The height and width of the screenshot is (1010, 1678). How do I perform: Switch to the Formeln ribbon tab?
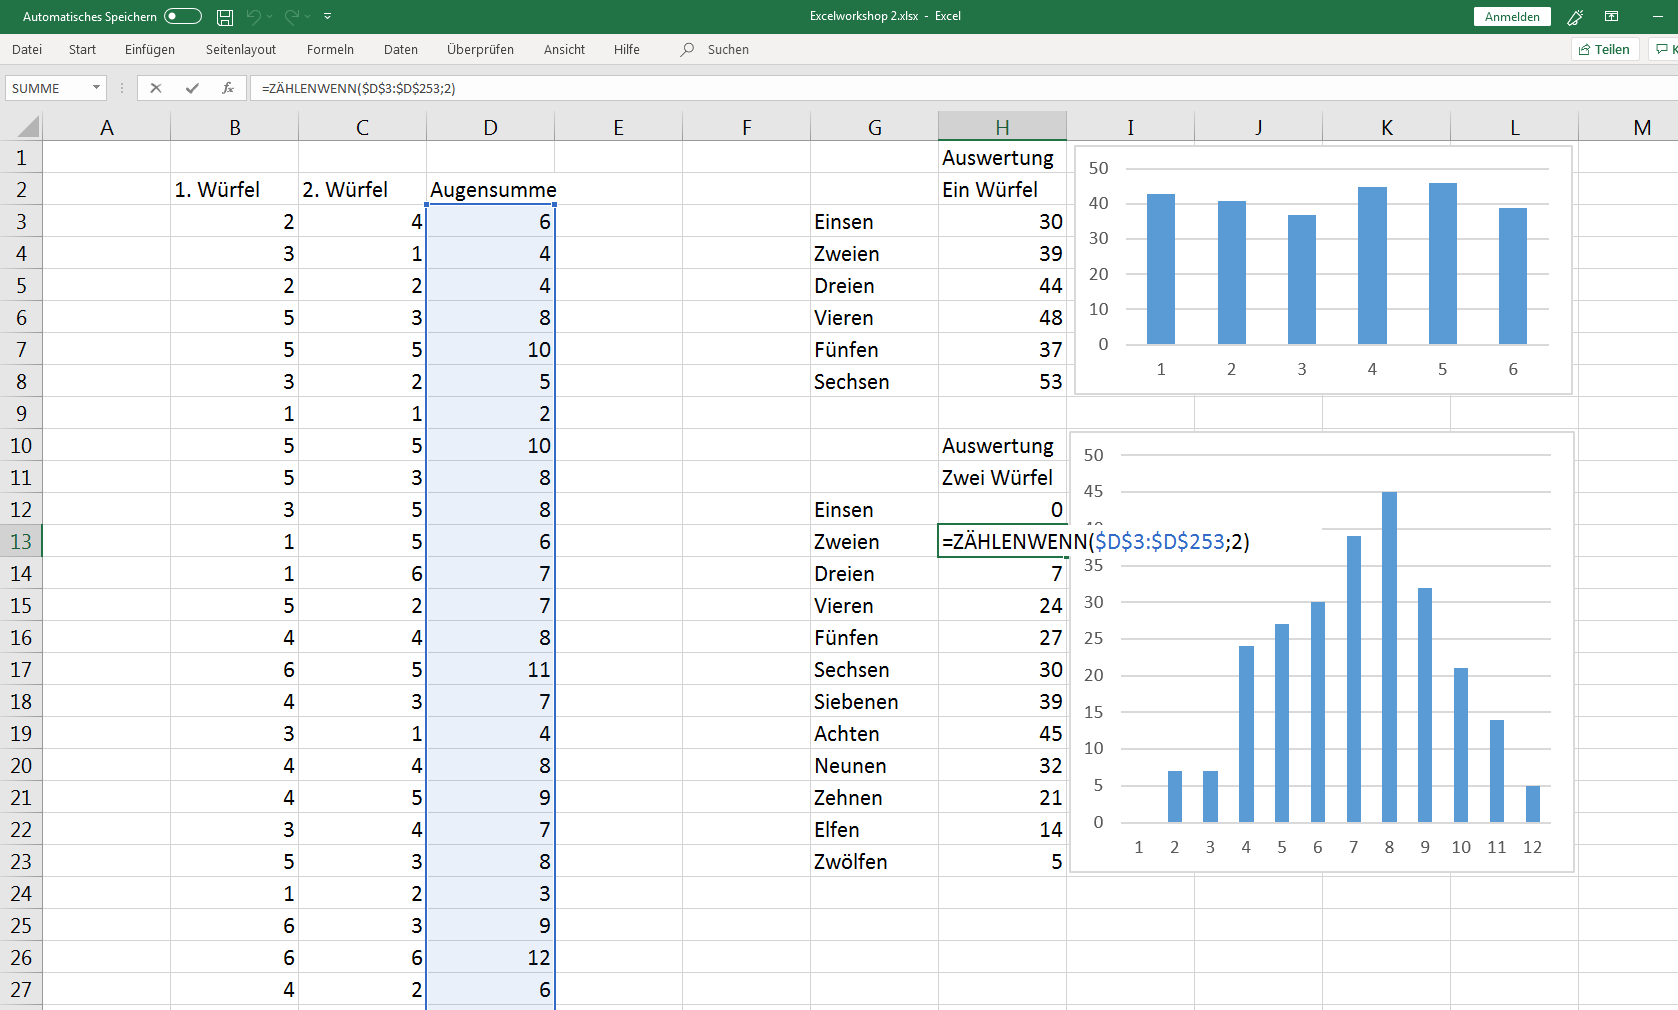coord(330,49)
